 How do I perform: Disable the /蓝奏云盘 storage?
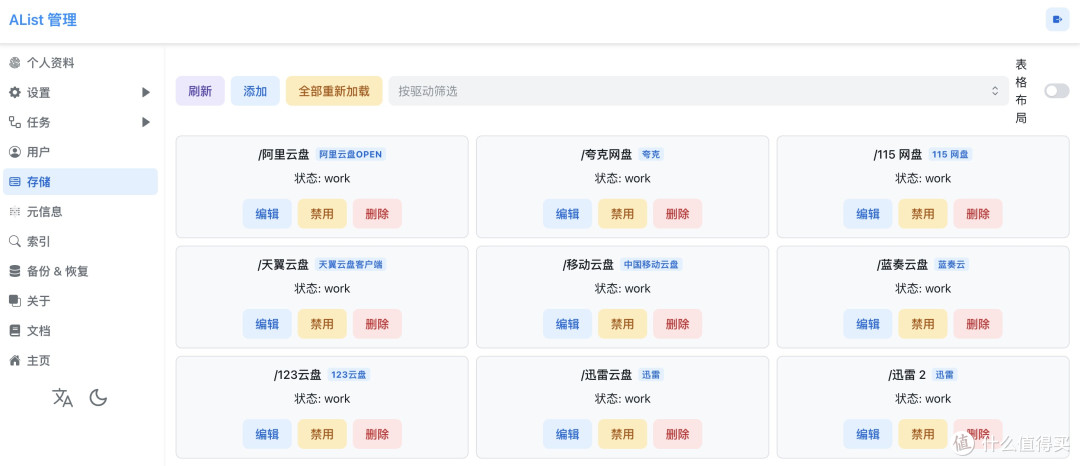point(923,324)
